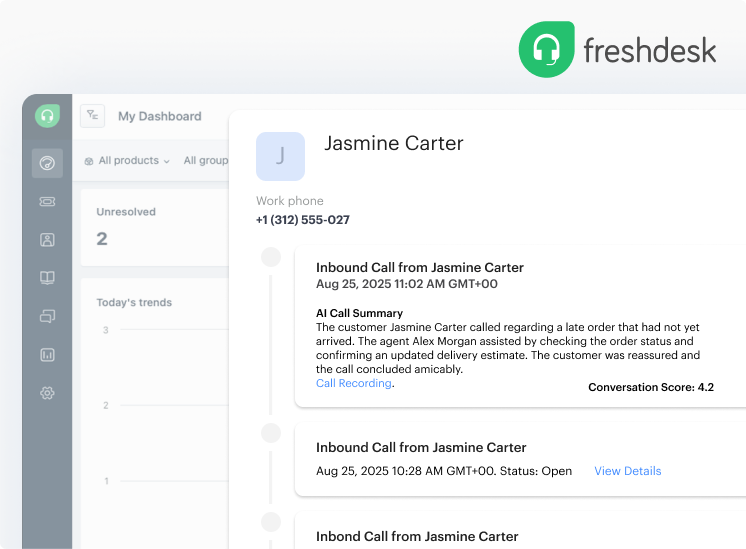Open the Dashboard icon in the sidebar
The image size is (746, 549).
coord(47,163)
